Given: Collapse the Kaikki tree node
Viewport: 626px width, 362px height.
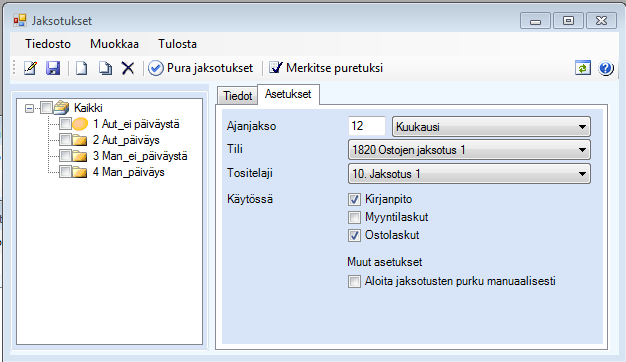Looking at the screenshot, I should coord(29,108).
